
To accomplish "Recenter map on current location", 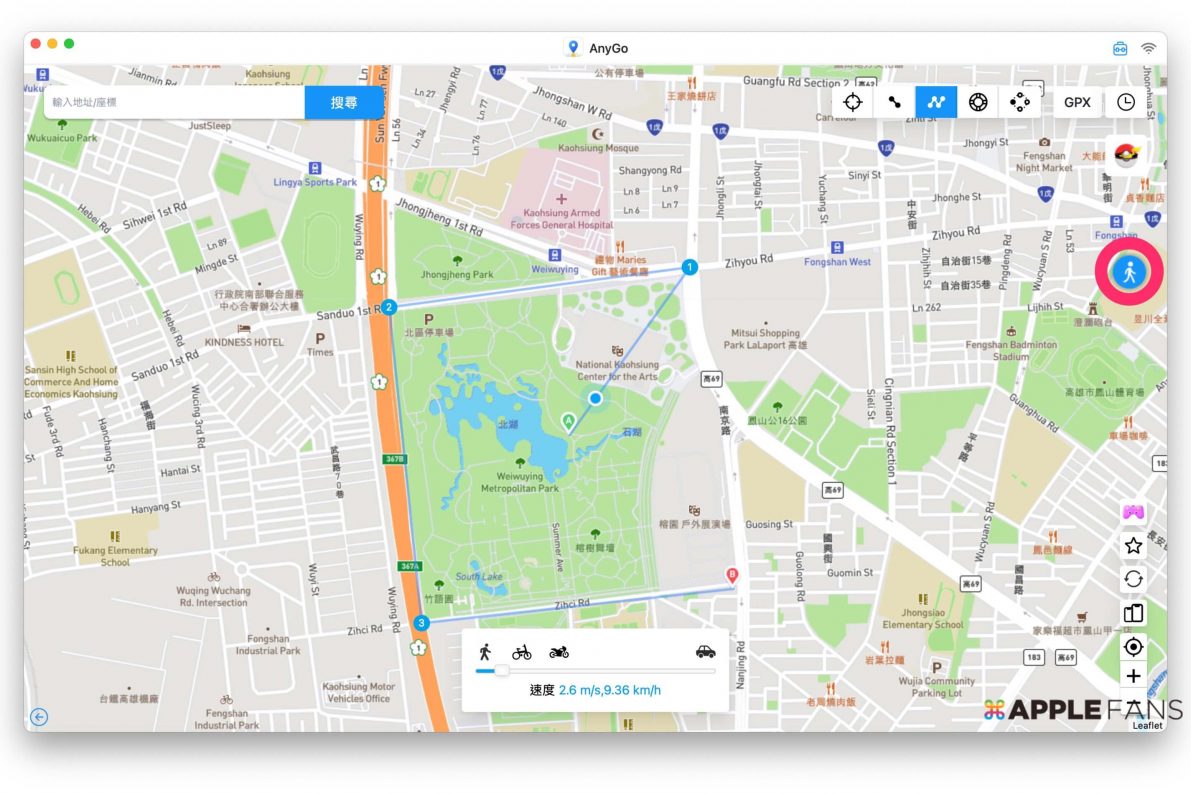I will (x=1133, y=647).
